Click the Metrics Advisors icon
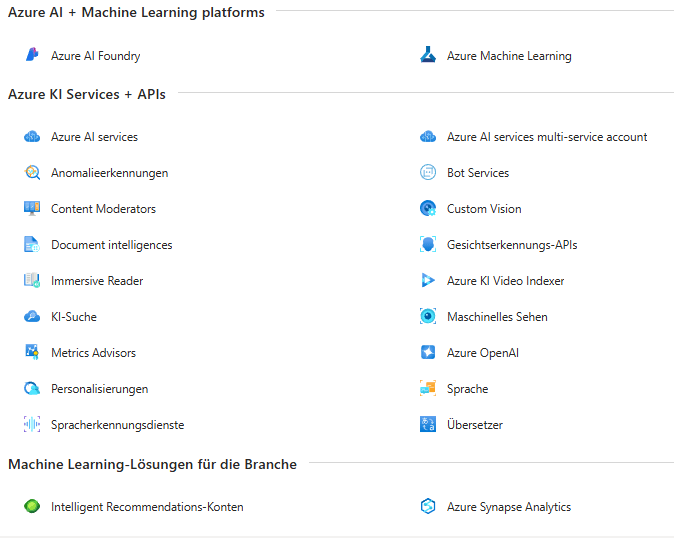 click(x=32, y=353)
